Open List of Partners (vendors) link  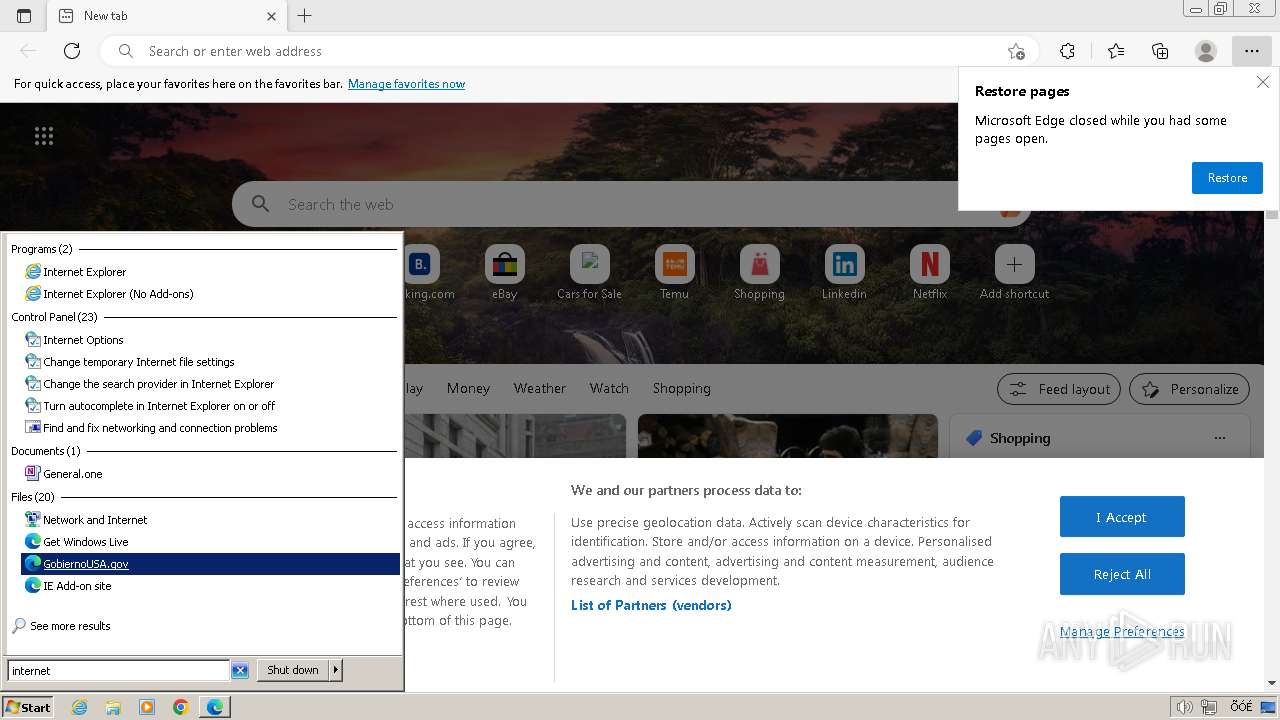point(651,605)
